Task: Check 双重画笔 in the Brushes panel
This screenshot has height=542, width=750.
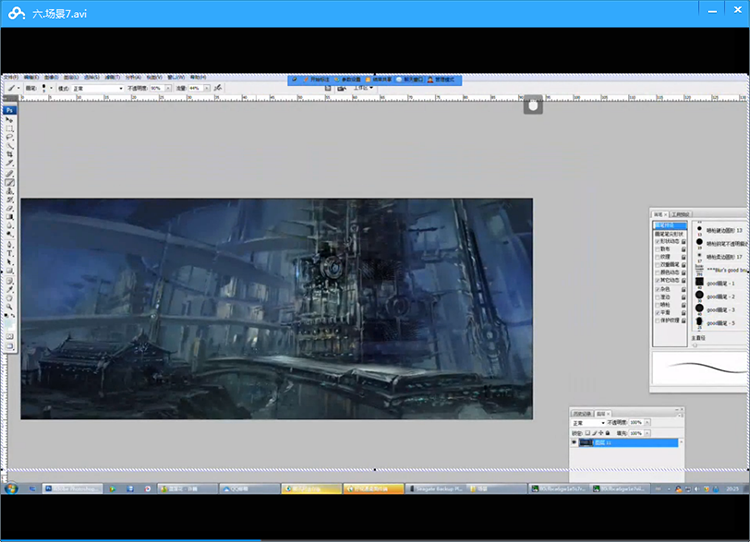Action: click(657, 265)
